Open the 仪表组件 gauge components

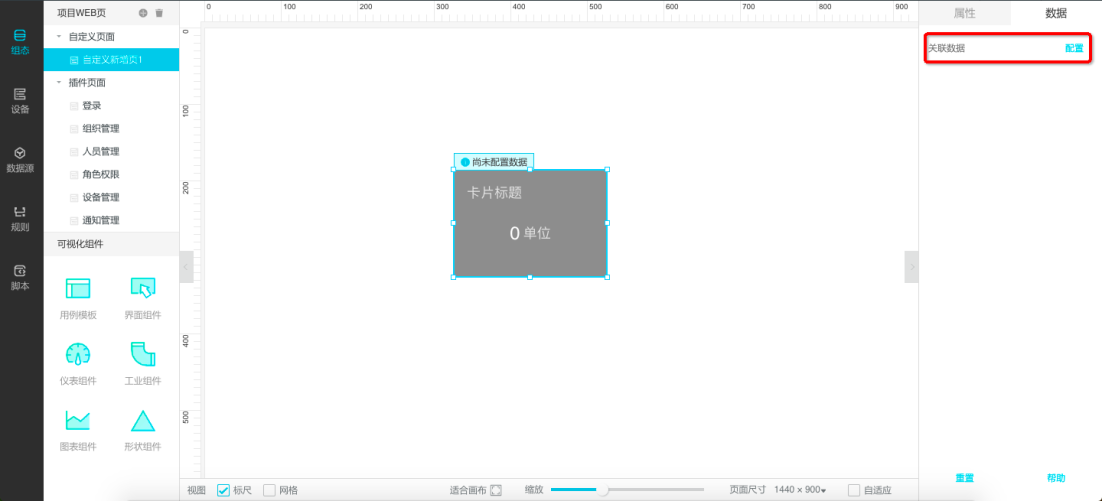pos(78,364)
